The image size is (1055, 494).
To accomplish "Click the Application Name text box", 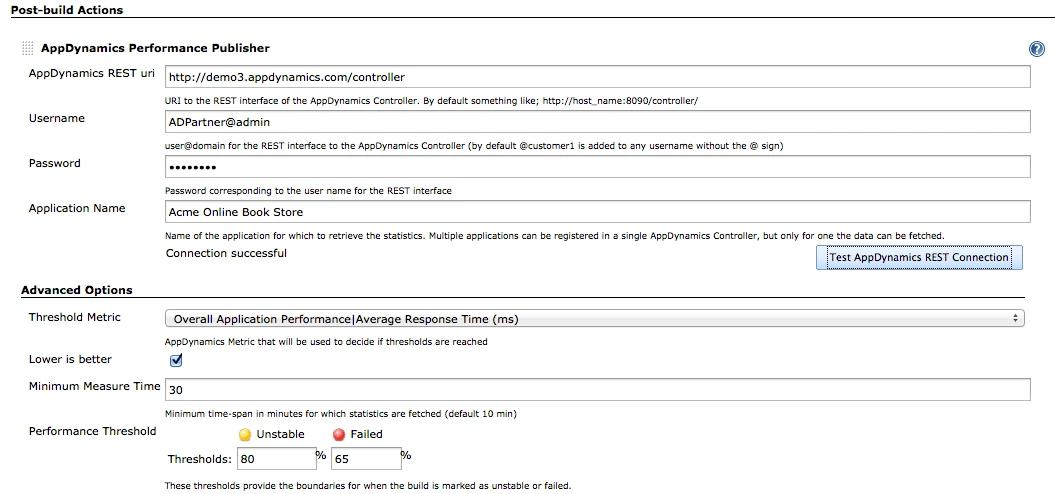I will 597,212.
